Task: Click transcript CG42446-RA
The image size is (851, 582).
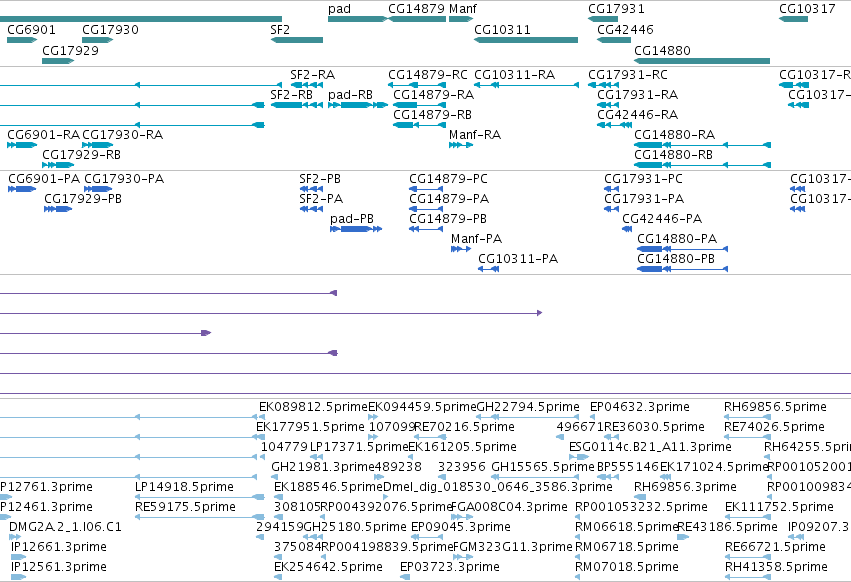Action: click(614, 125)
